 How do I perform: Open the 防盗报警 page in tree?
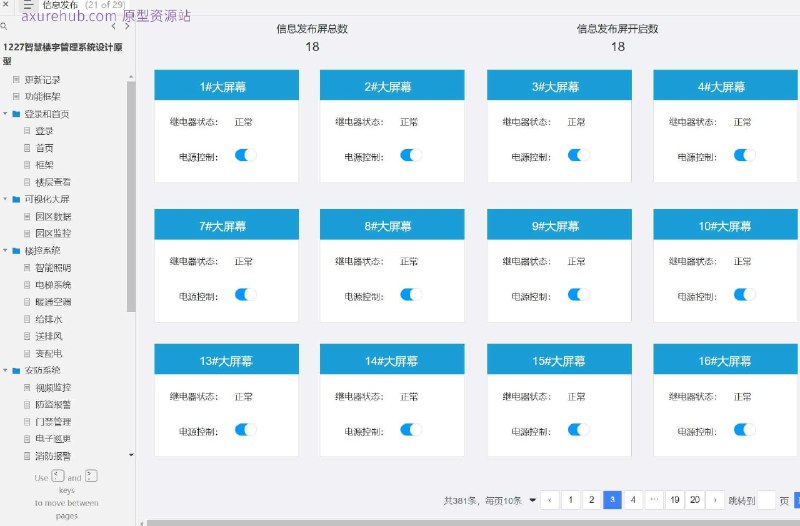click(x=53, y=405)
